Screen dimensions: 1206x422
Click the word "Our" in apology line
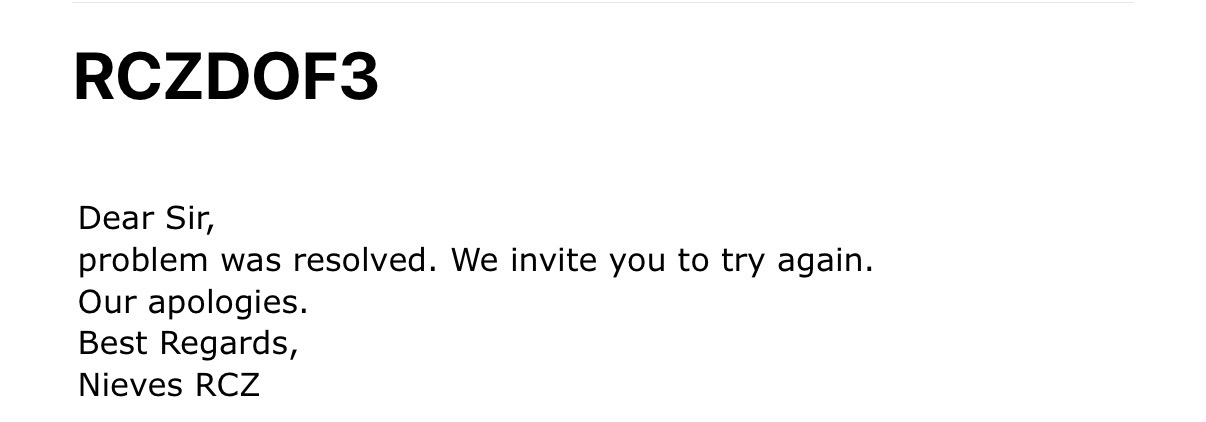pos(101,302)
